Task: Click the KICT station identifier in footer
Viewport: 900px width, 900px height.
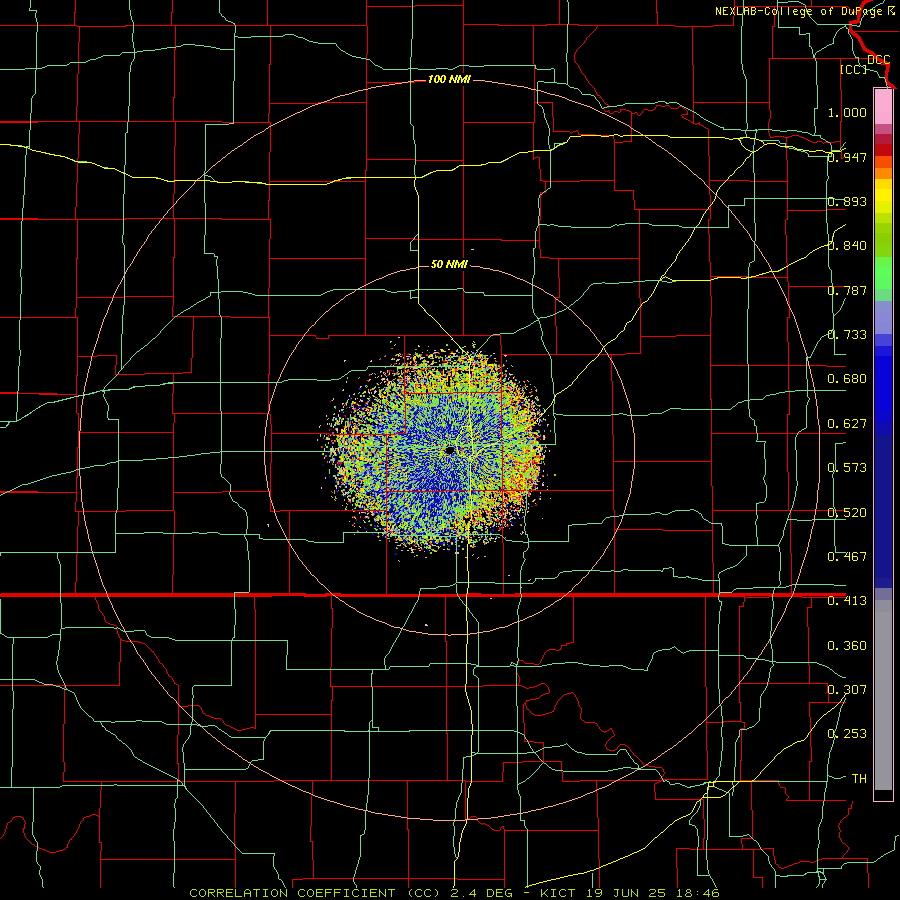Action: 557,893
